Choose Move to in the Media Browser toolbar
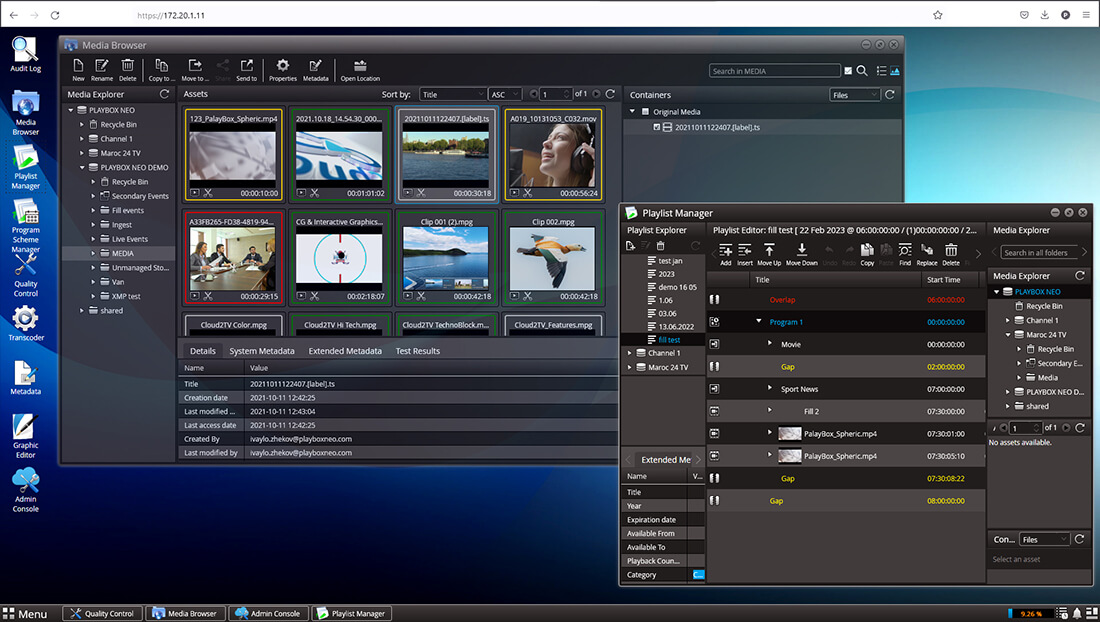 195,69
